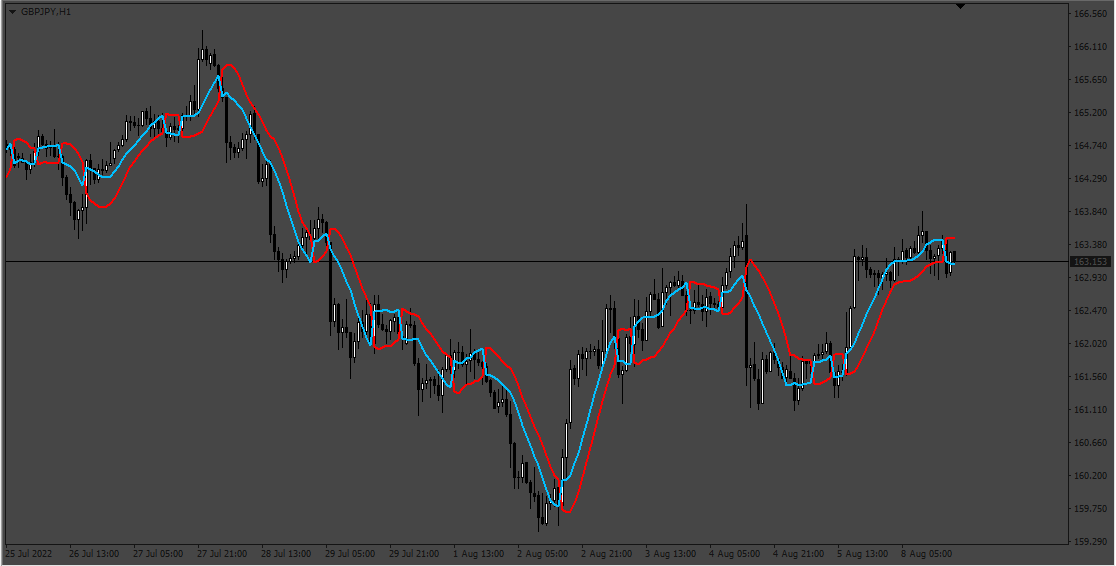Click the 4 Aug 05:00 time label
Screen dimensions: 1116x566
point(735,554)
